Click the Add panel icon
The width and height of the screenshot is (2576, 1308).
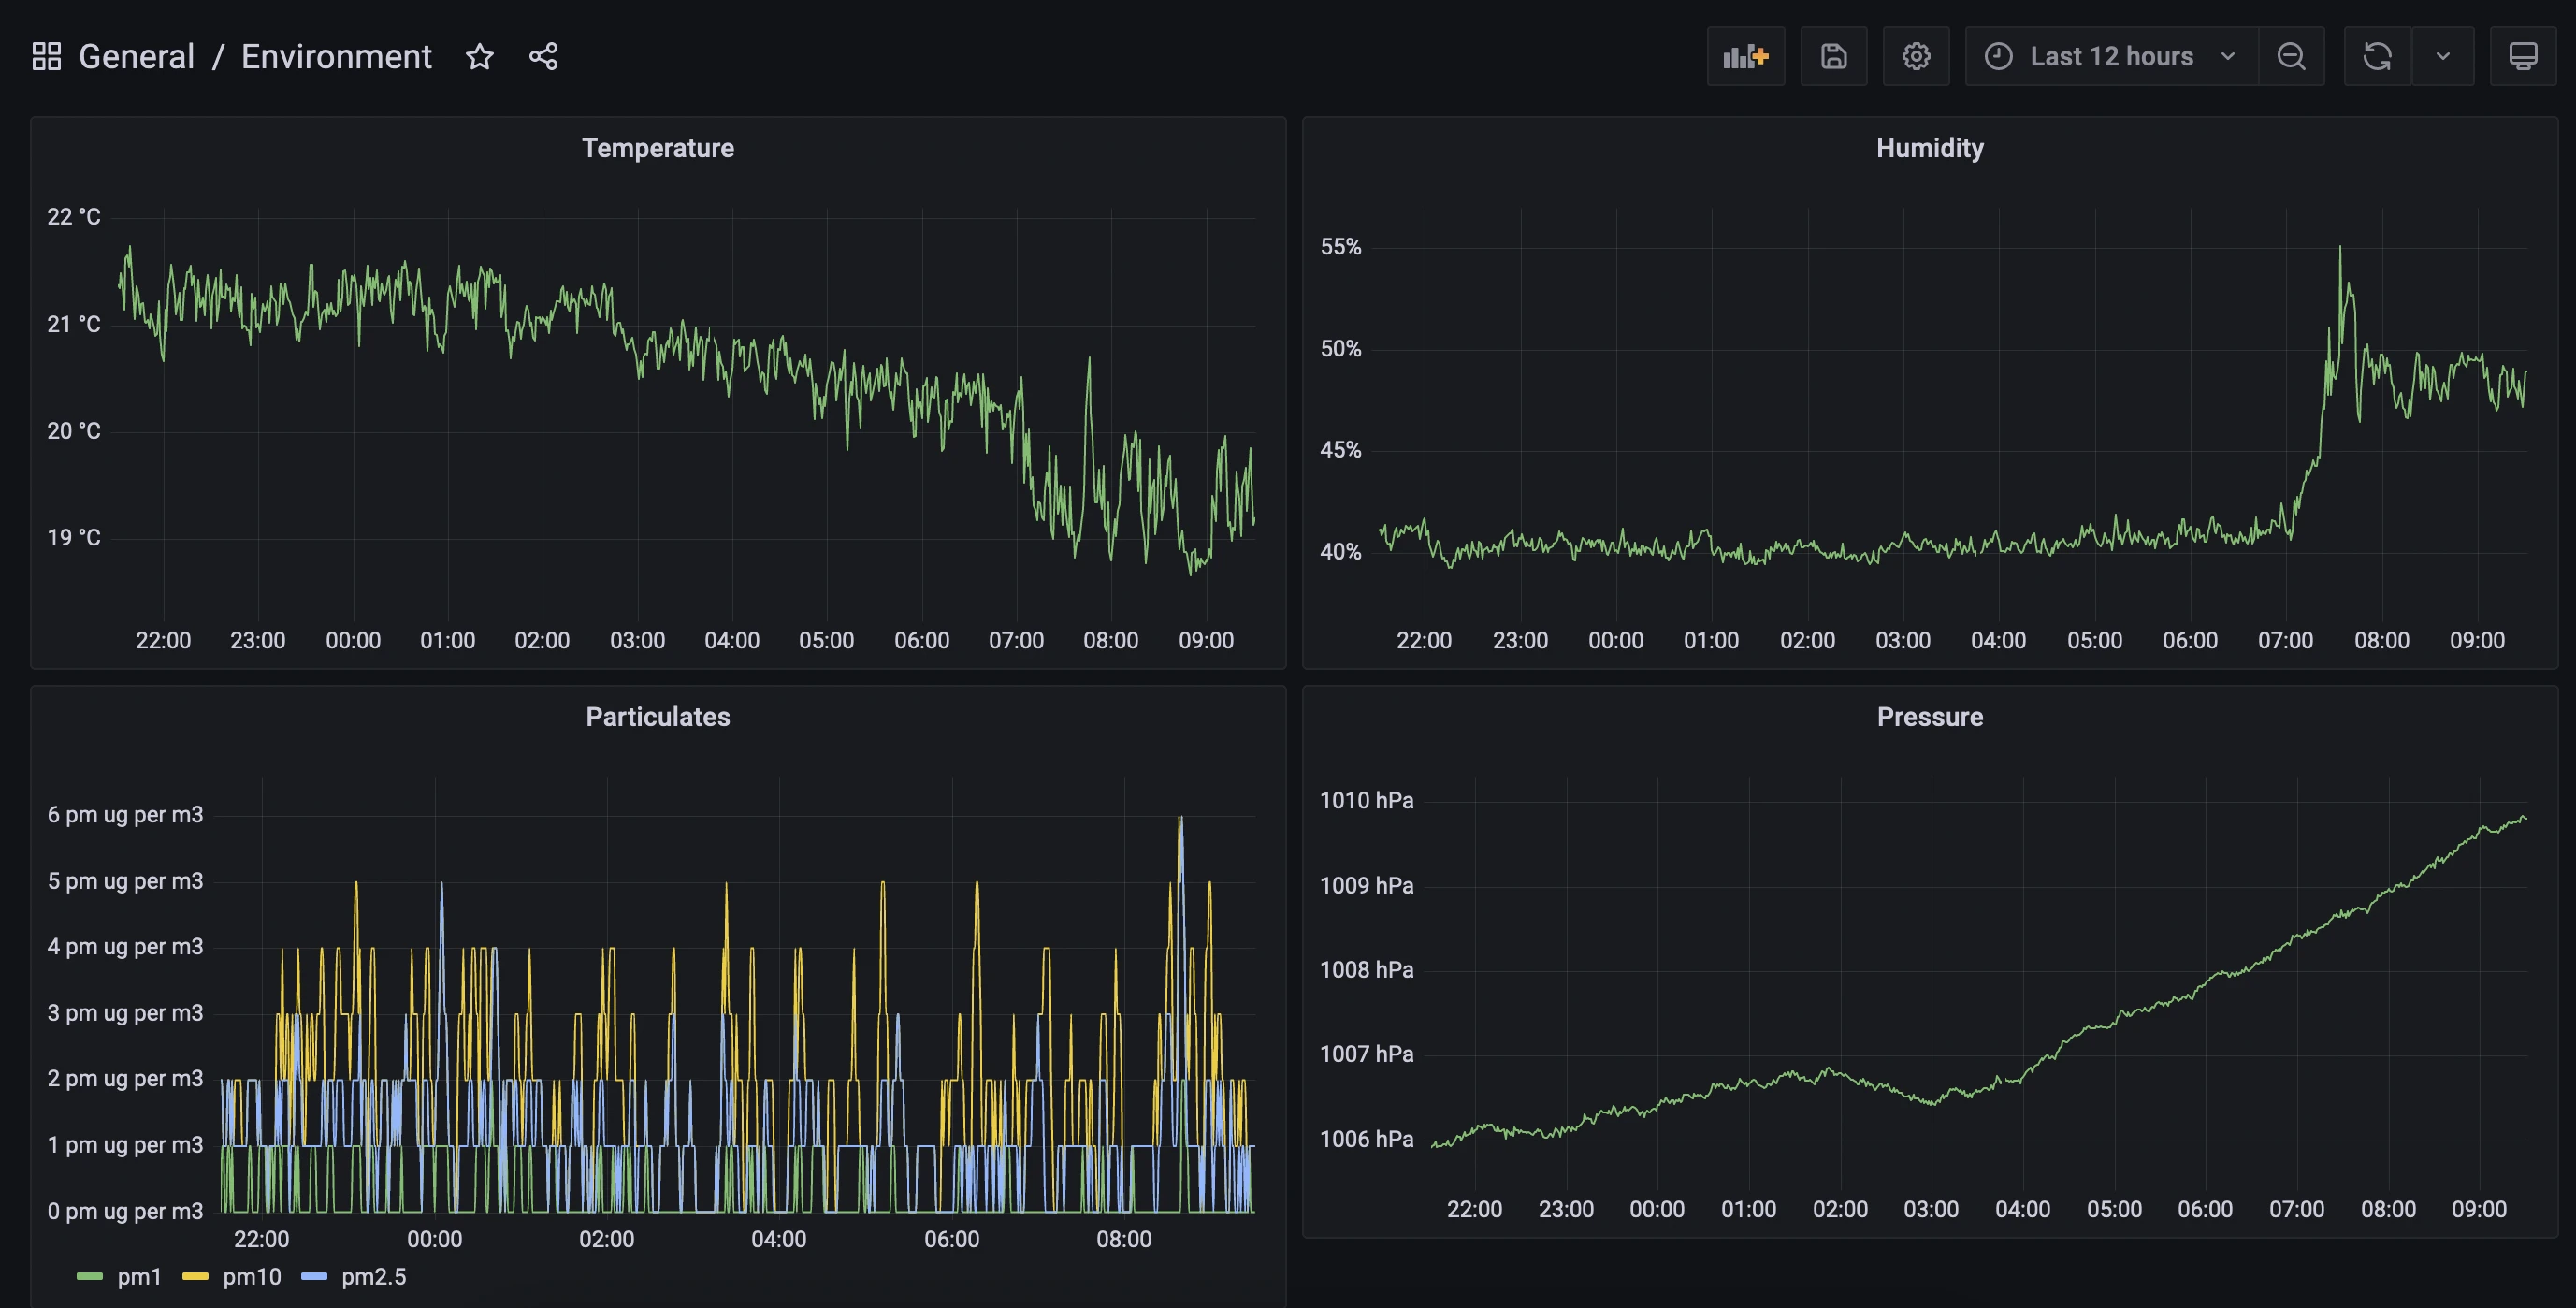coord(1745,57)
